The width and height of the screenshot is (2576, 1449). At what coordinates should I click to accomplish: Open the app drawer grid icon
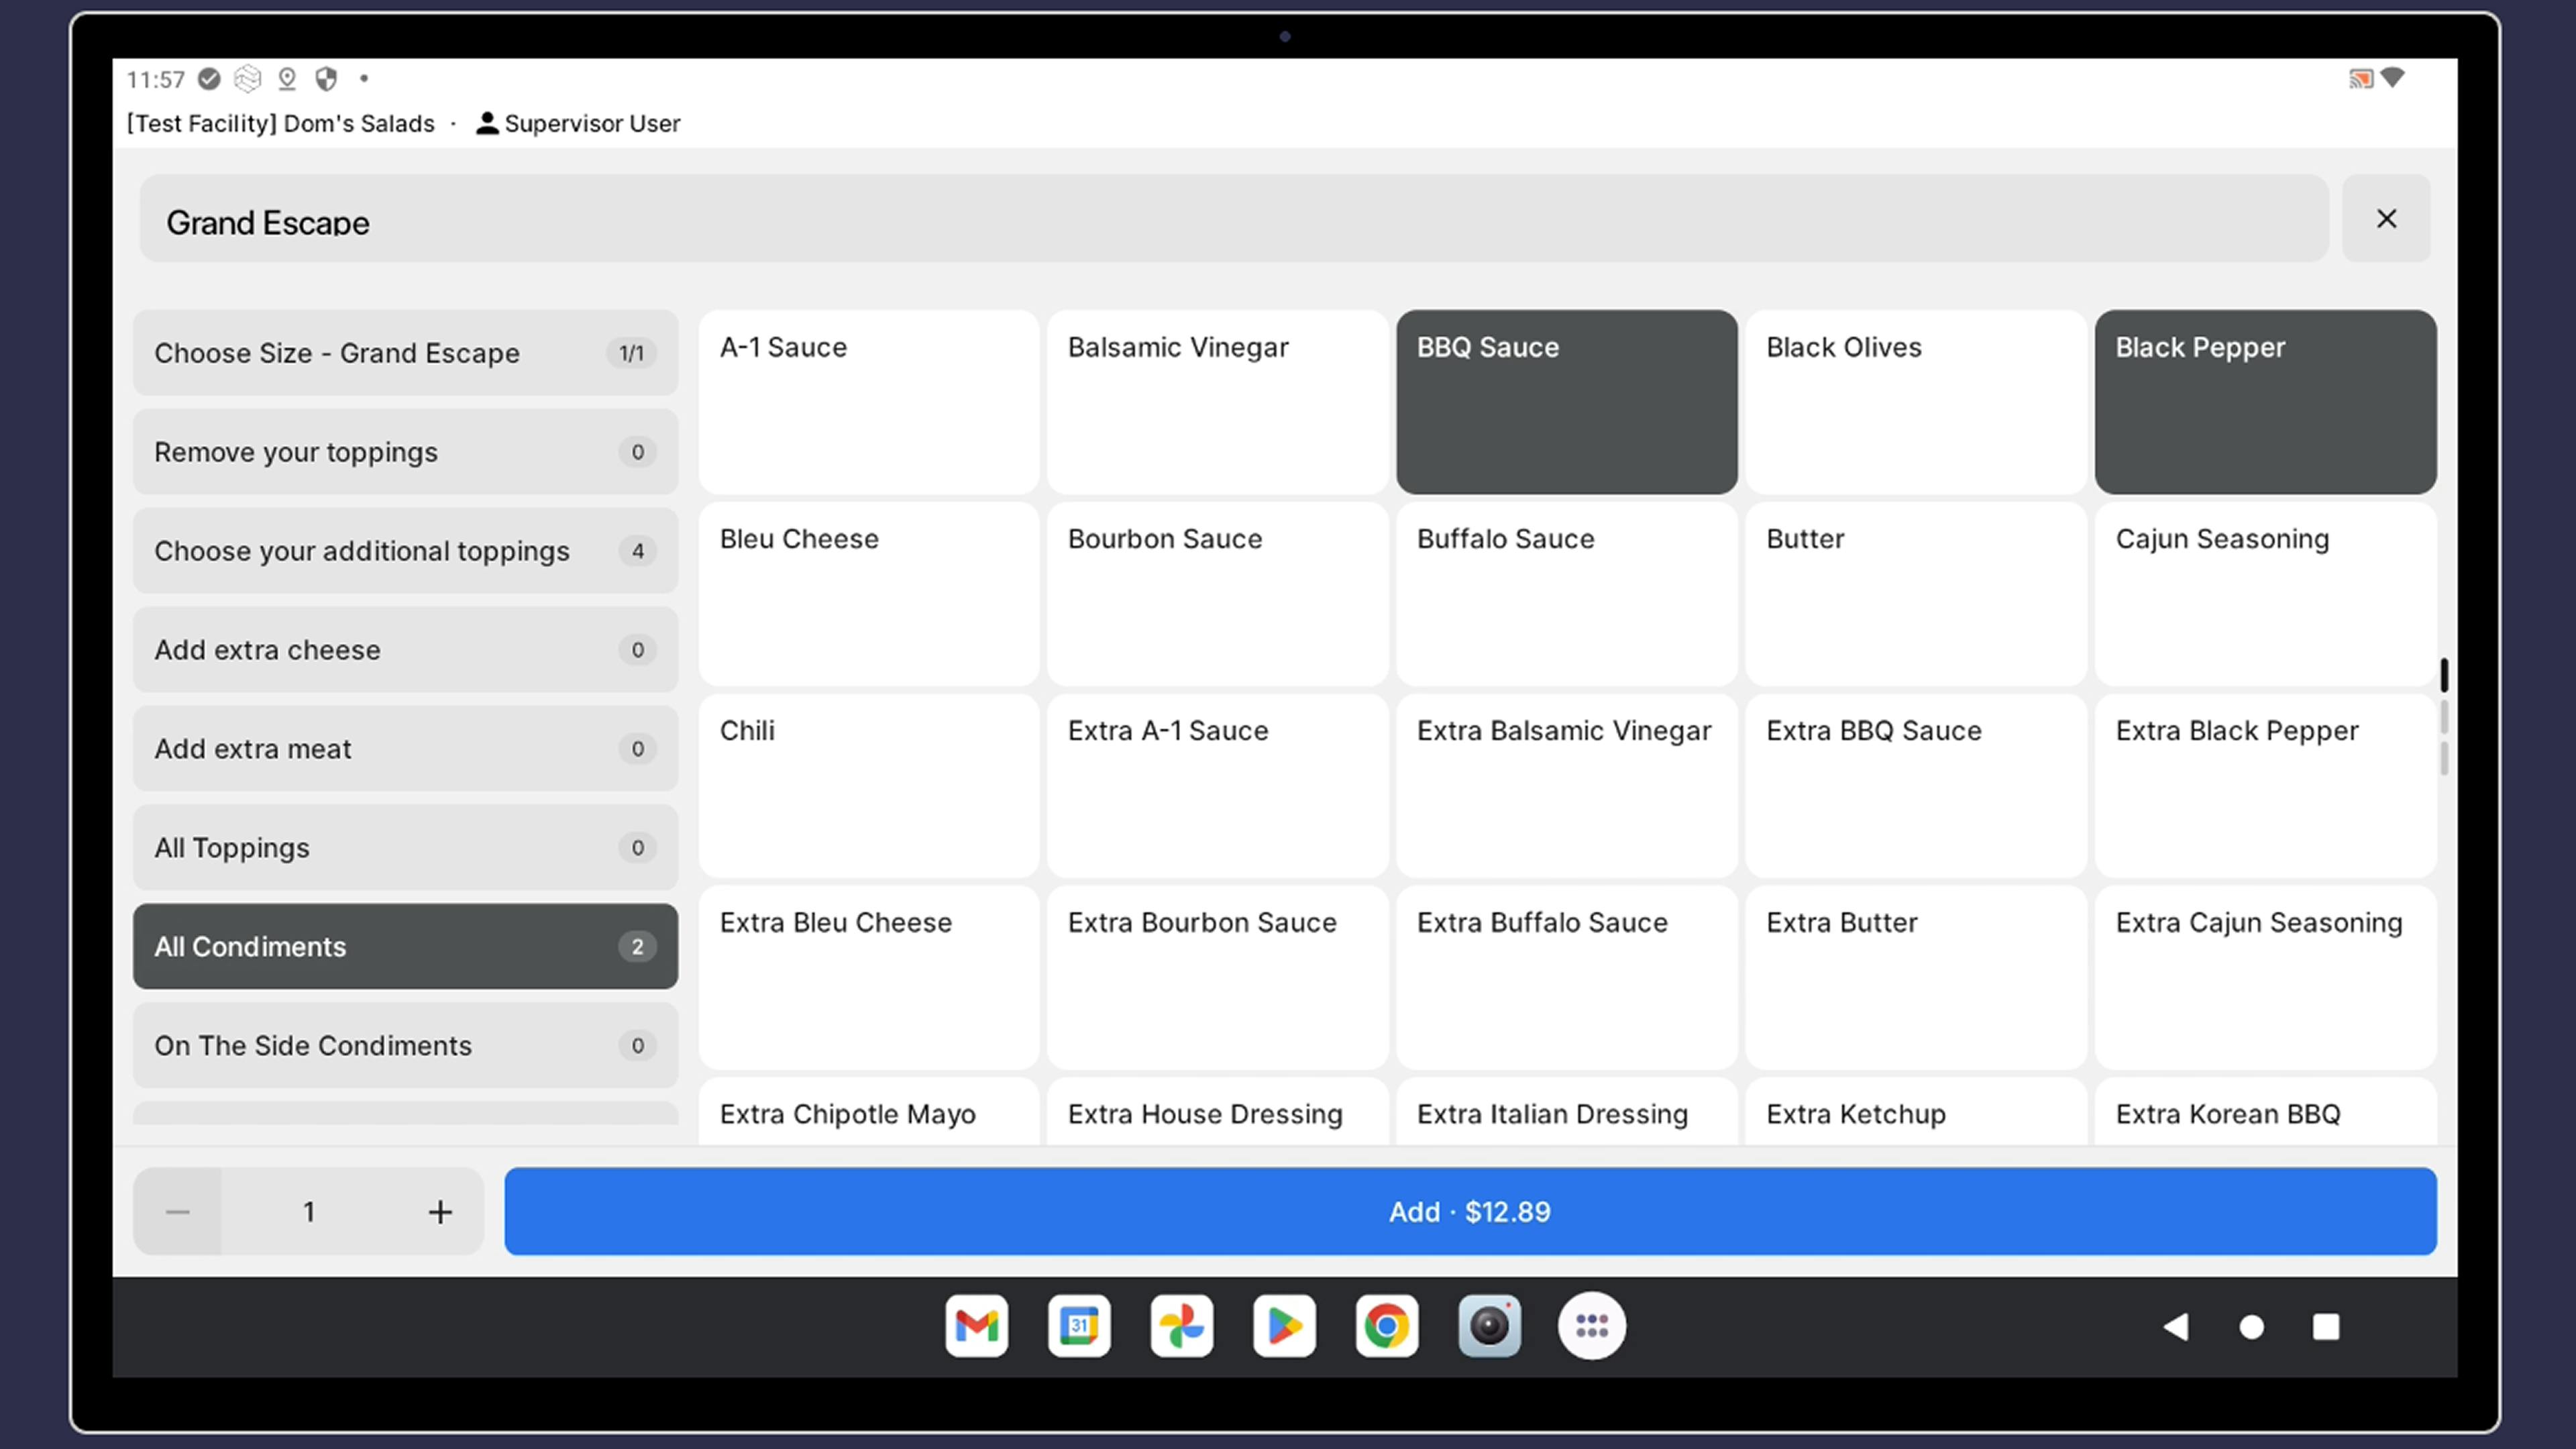pyautogui.click(x=1591, y=1326)
